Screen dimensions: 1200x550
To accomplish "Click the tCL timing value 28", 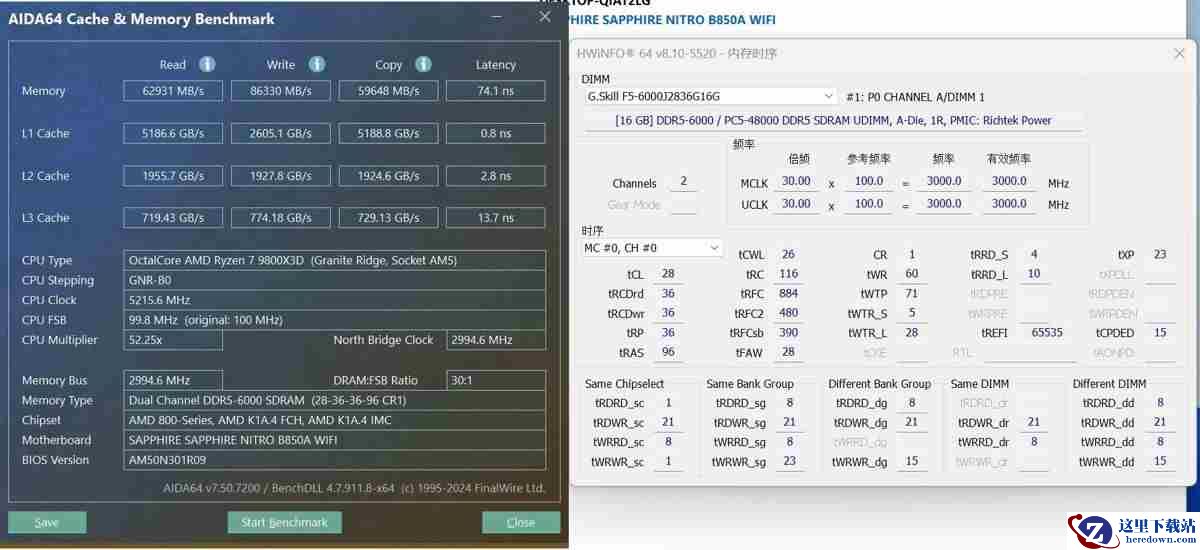I will click(x=668, y=274).
